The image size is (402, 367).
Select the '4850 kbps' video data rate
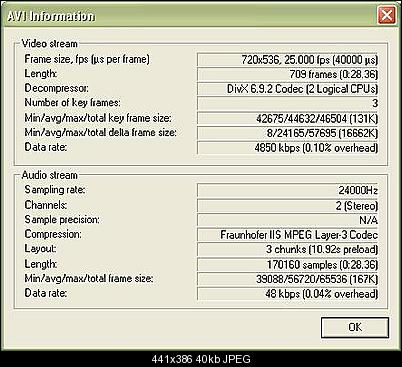pyautogui.click(x=287, y=148)
